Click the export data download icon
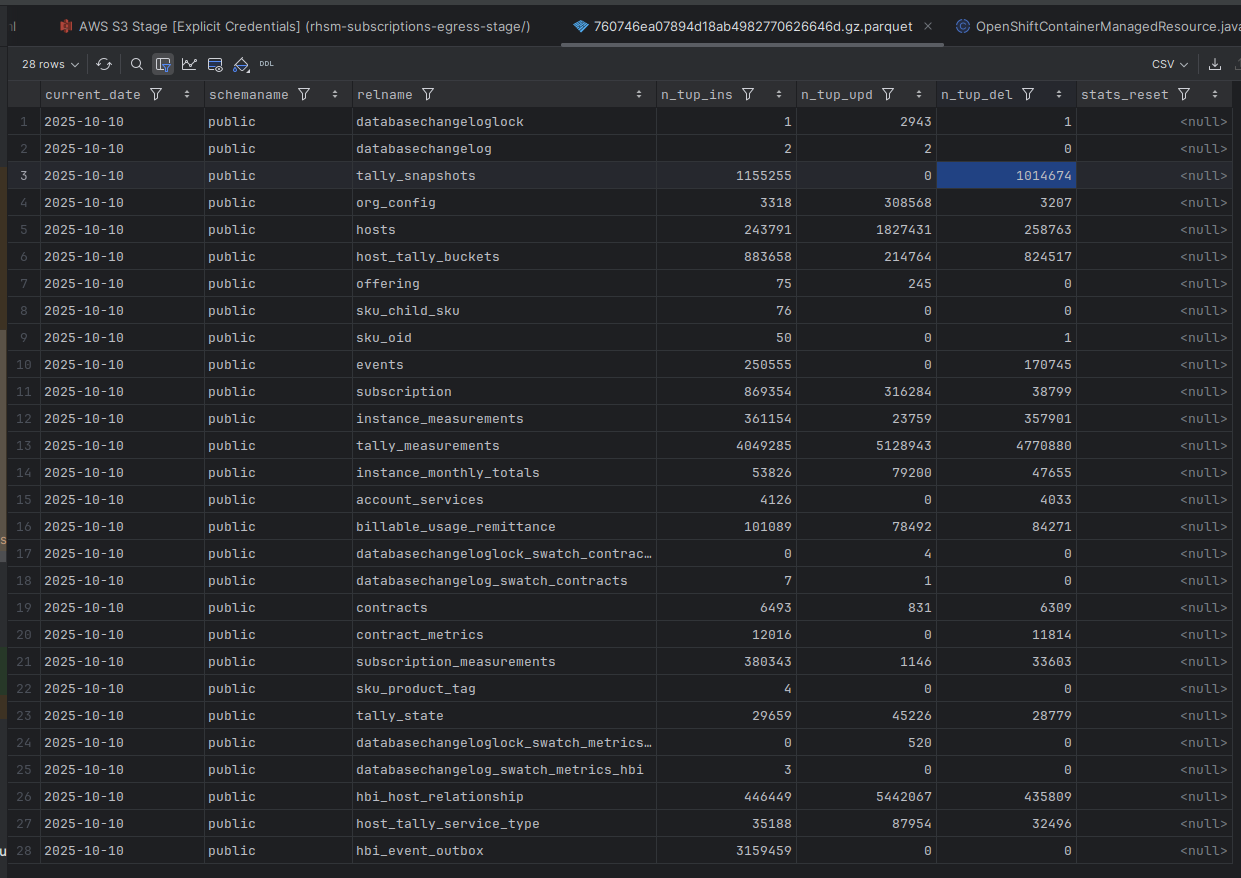Screen dimensions: 1241x878 click(1215, 64)
